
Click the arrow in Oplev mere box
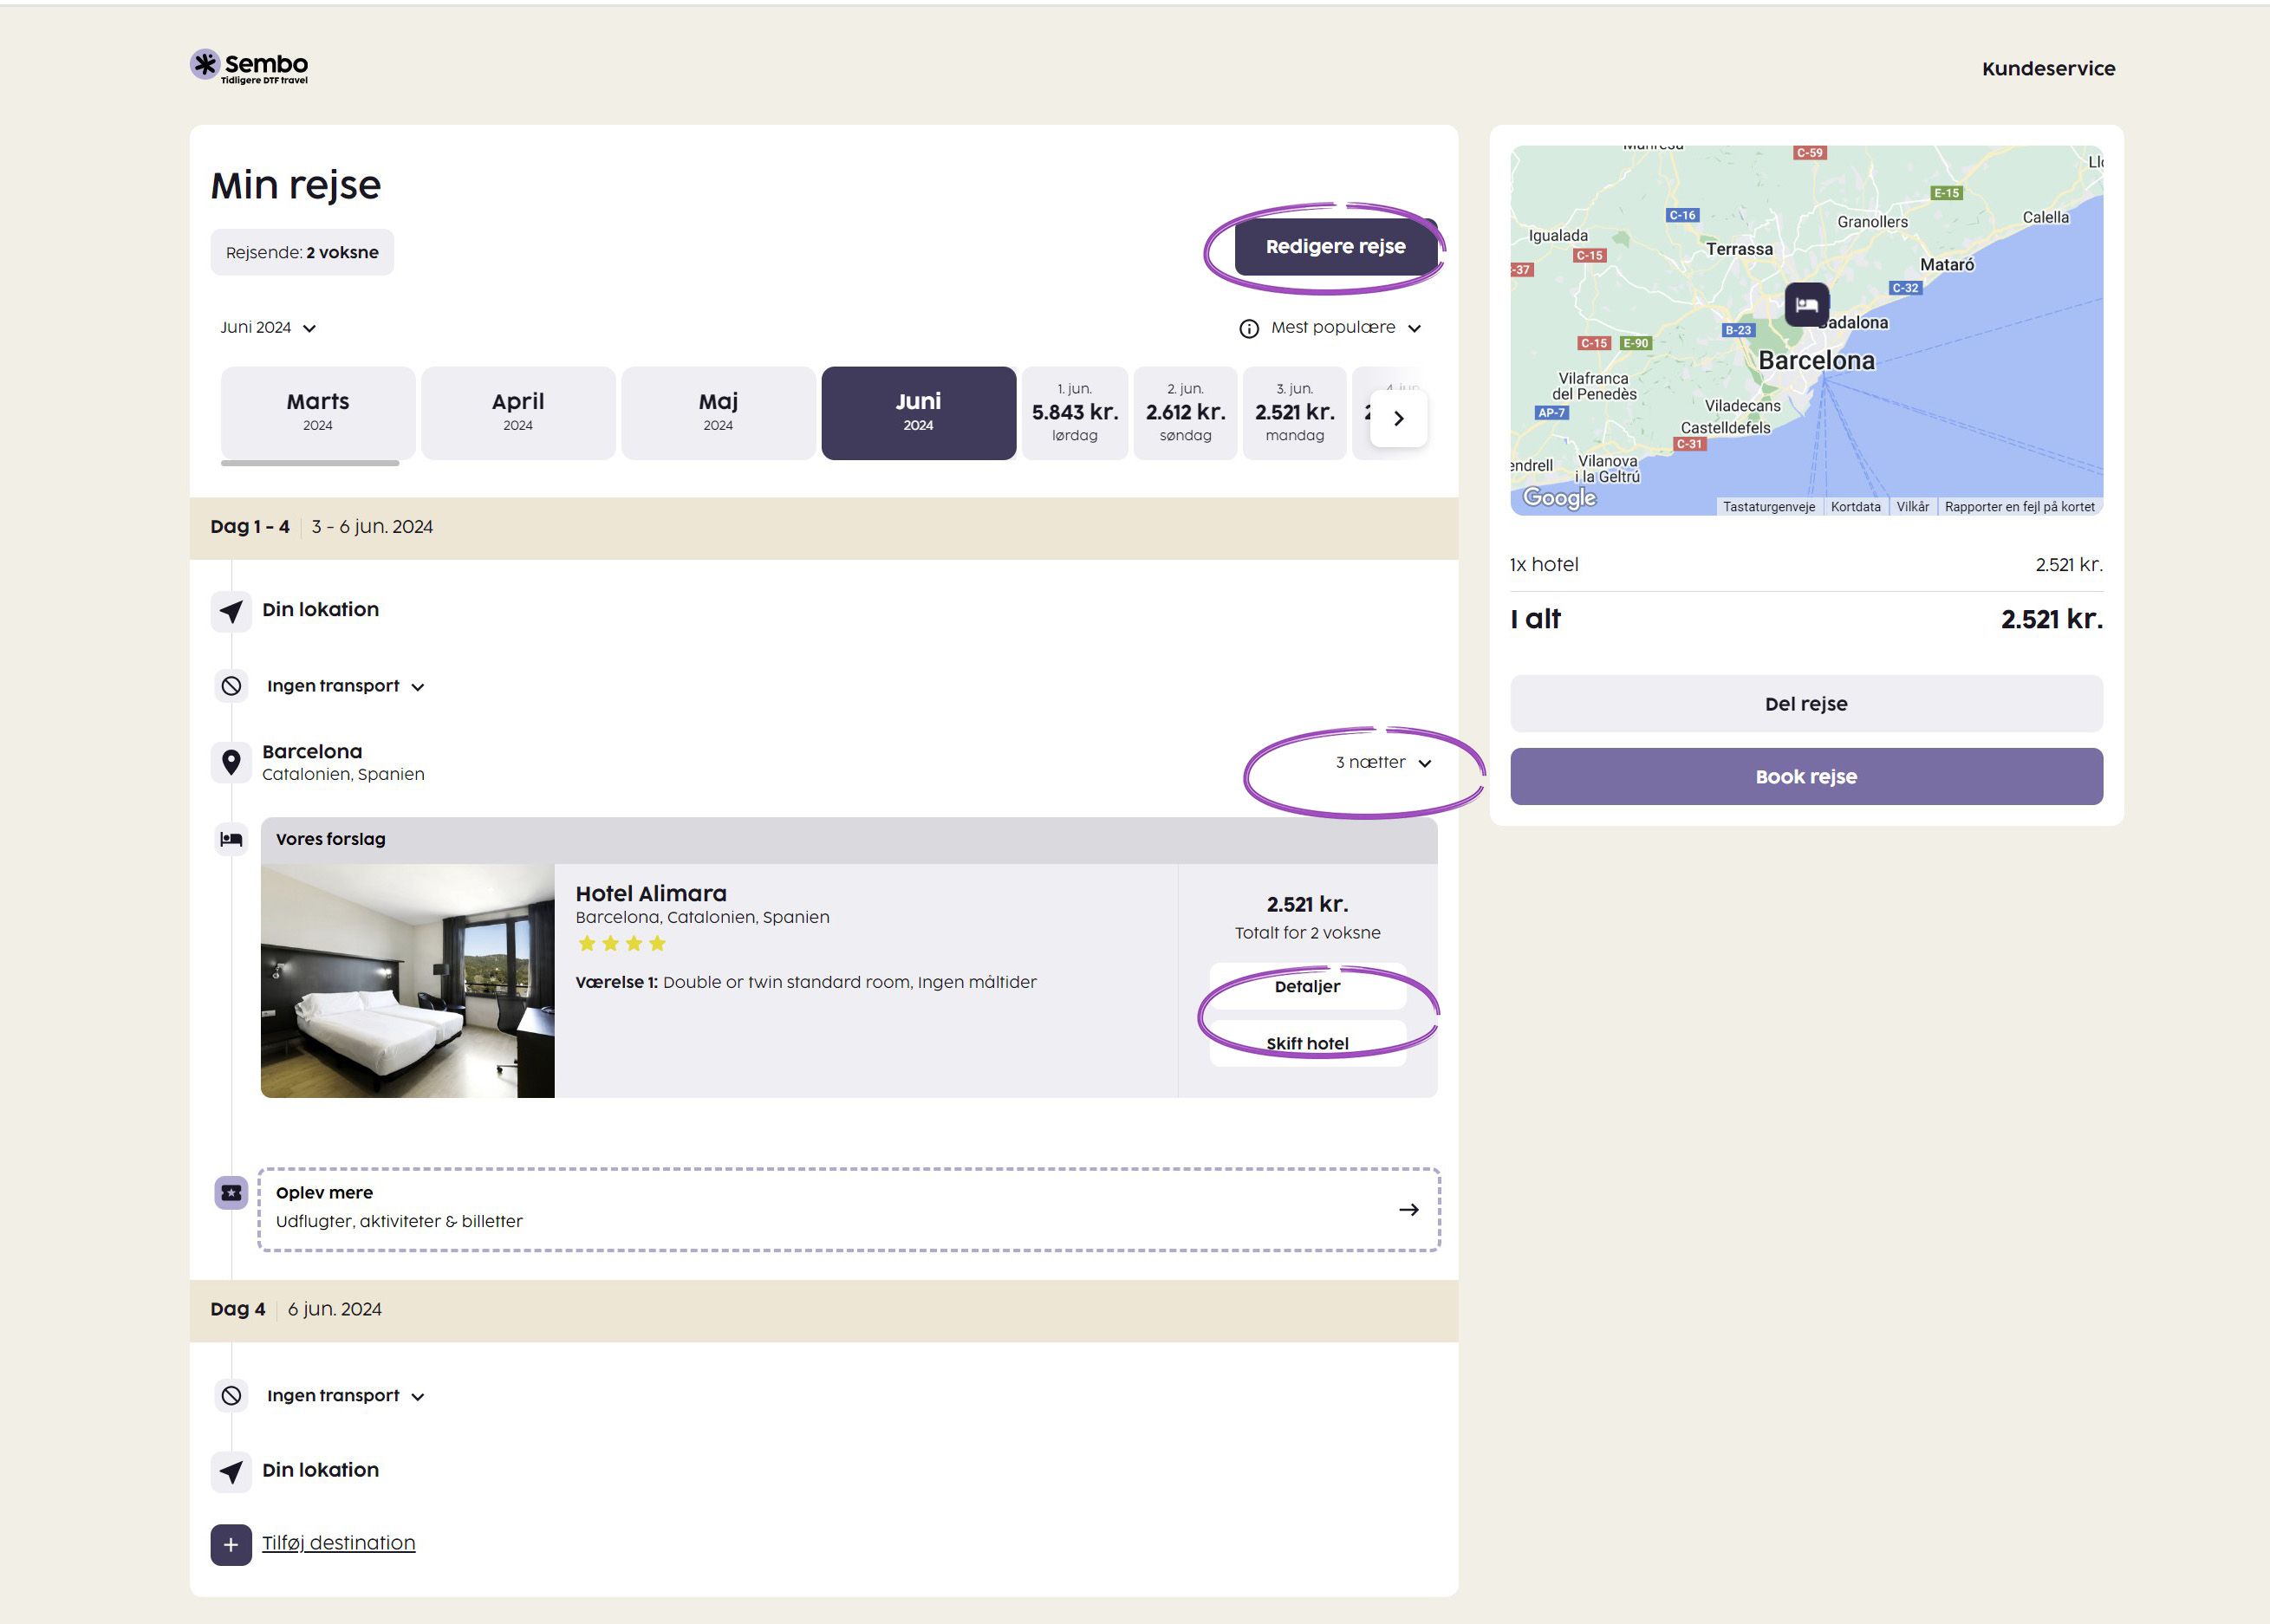(x=1408, y=1210)
